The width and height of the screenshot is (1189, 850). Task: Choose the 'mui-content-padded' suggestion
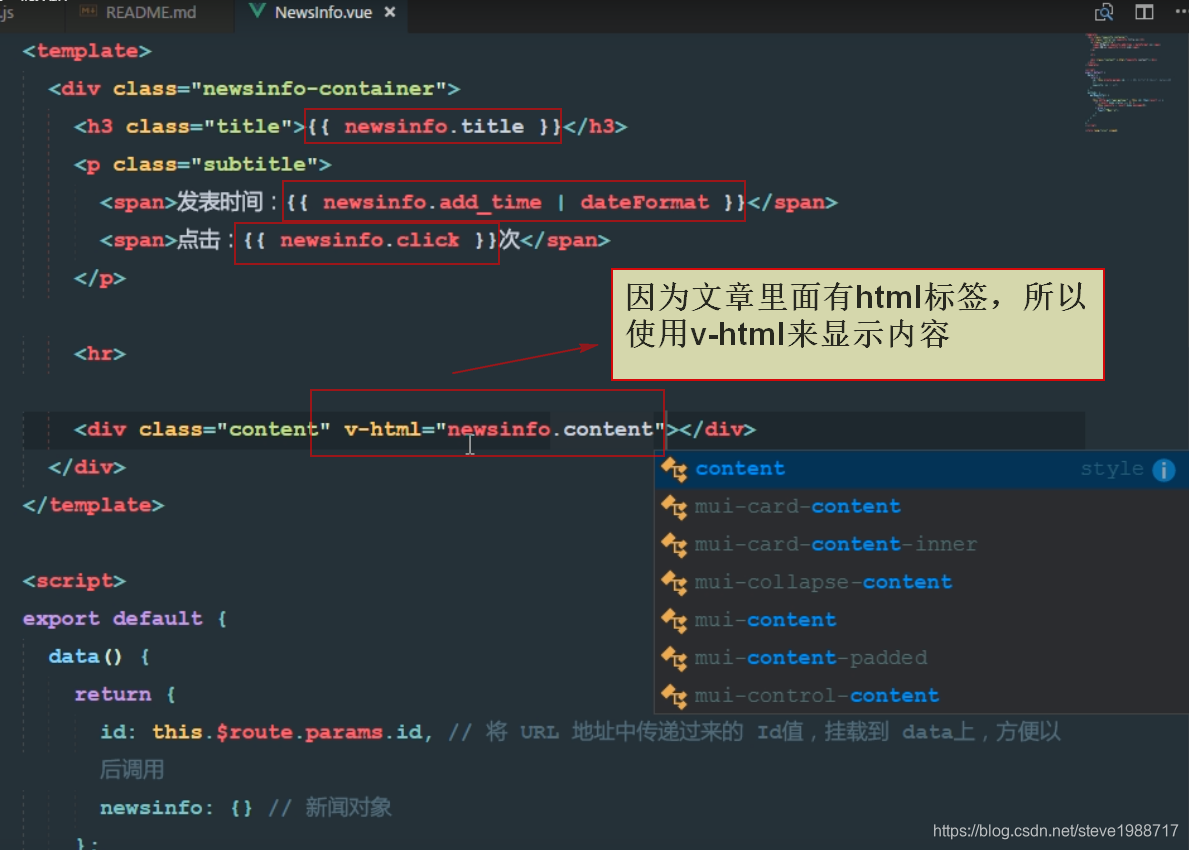tap(921, 658)
